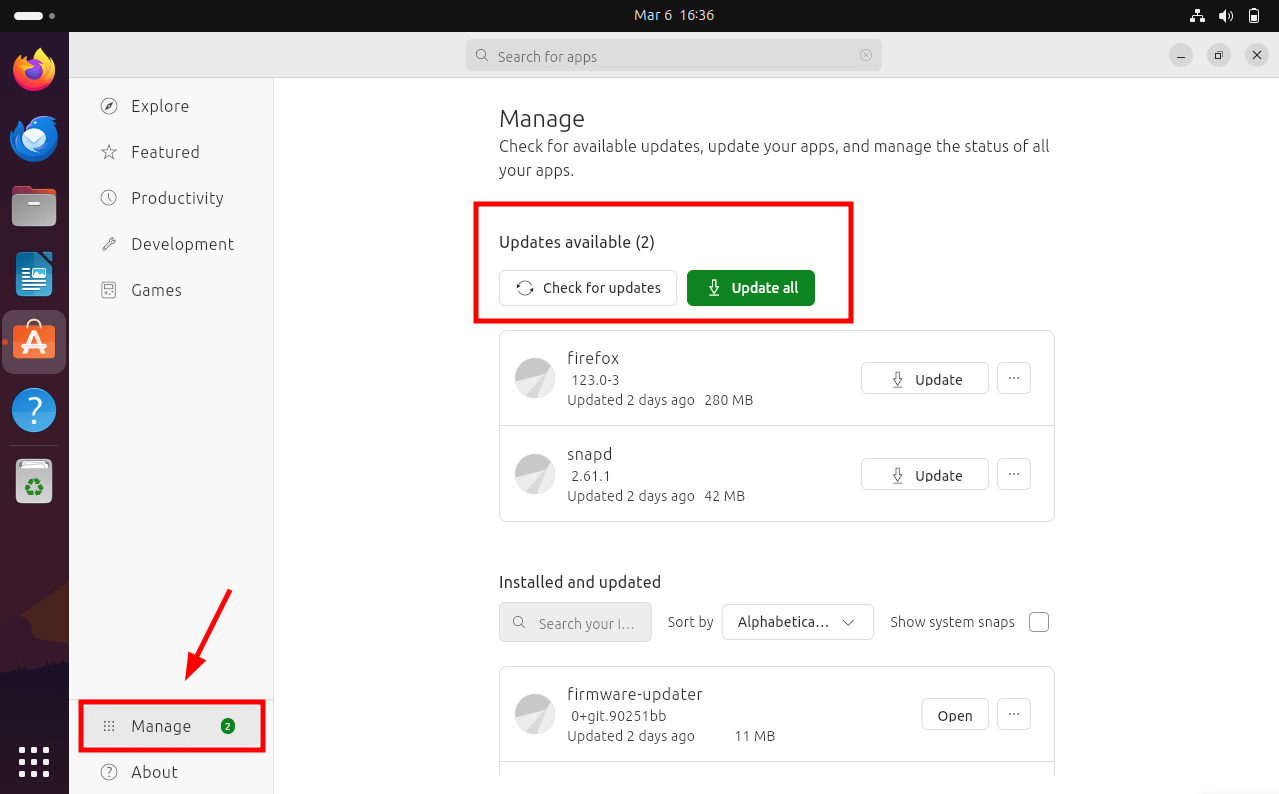The width and height of the screenshot is (1279, 794).
Task: Open more options for firmware-updater
Action: point(1014,714)
